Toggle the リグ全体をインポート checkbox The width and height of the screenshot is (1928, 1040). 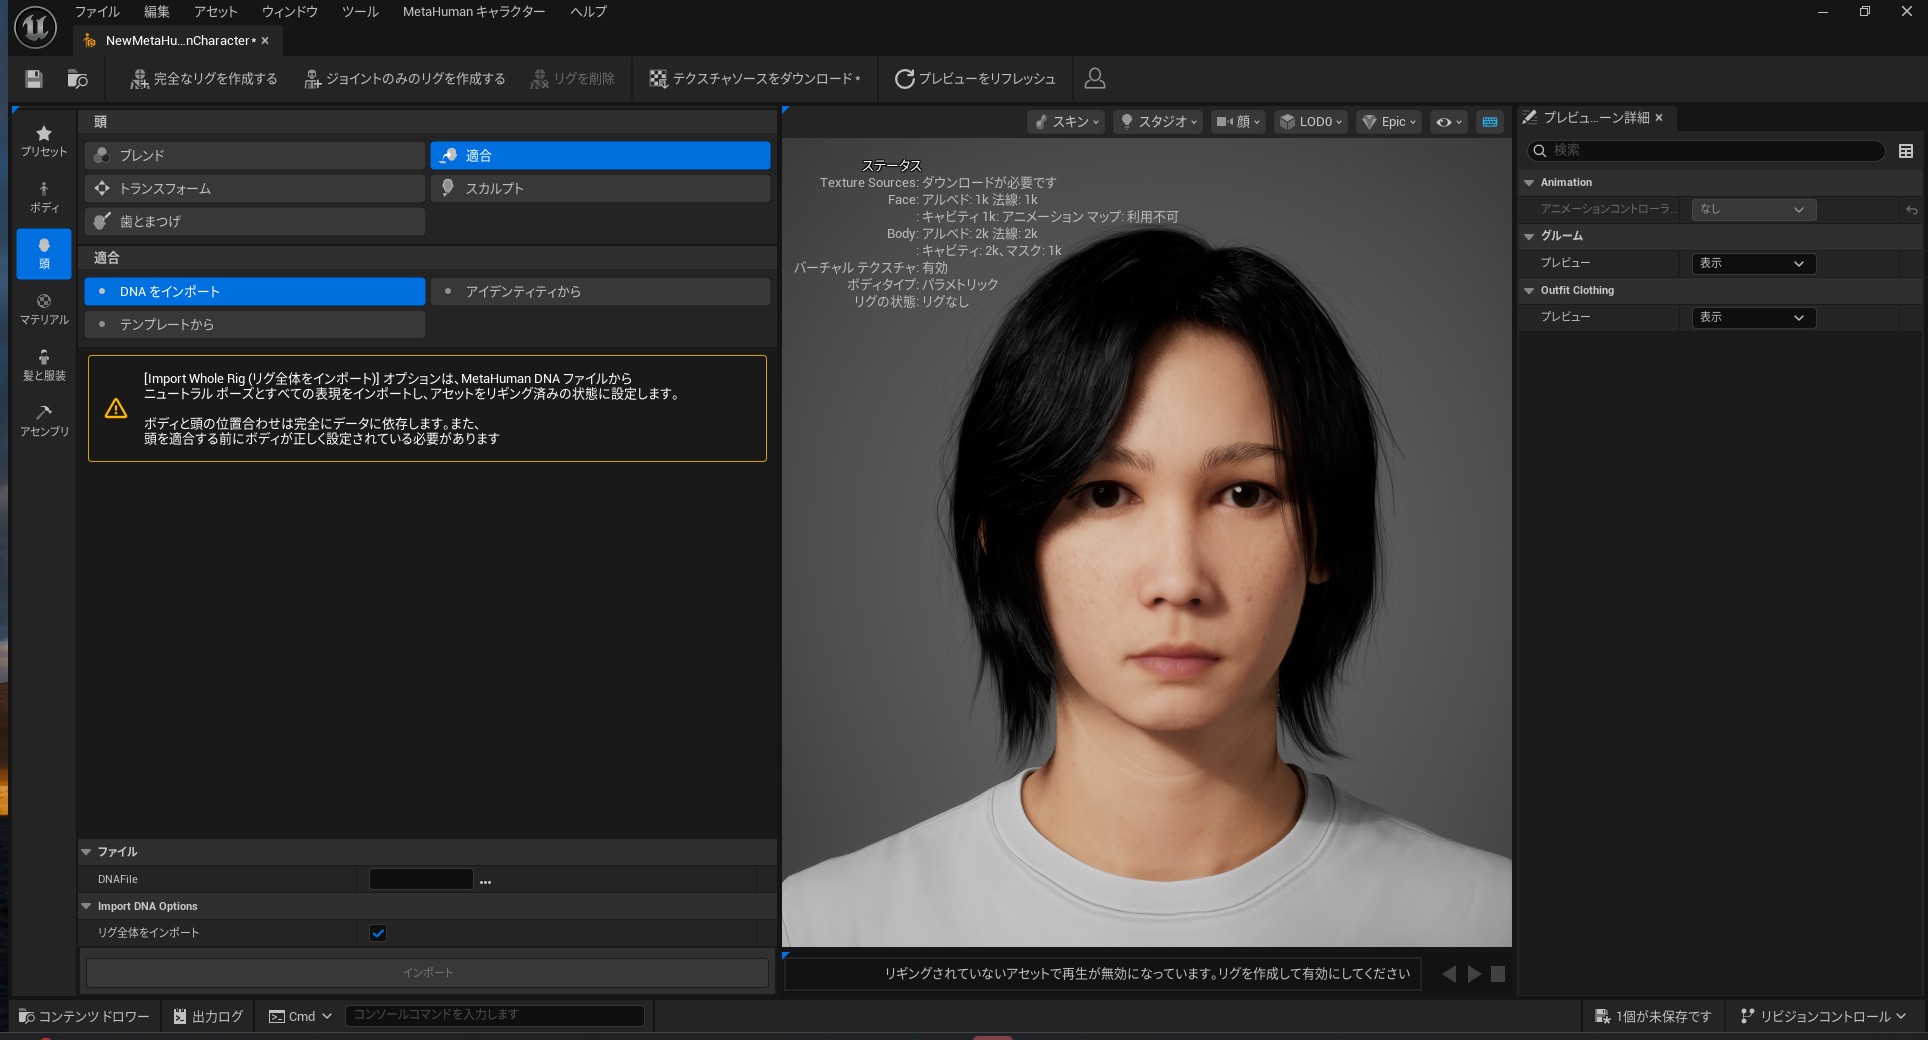(x=378, y=933)
